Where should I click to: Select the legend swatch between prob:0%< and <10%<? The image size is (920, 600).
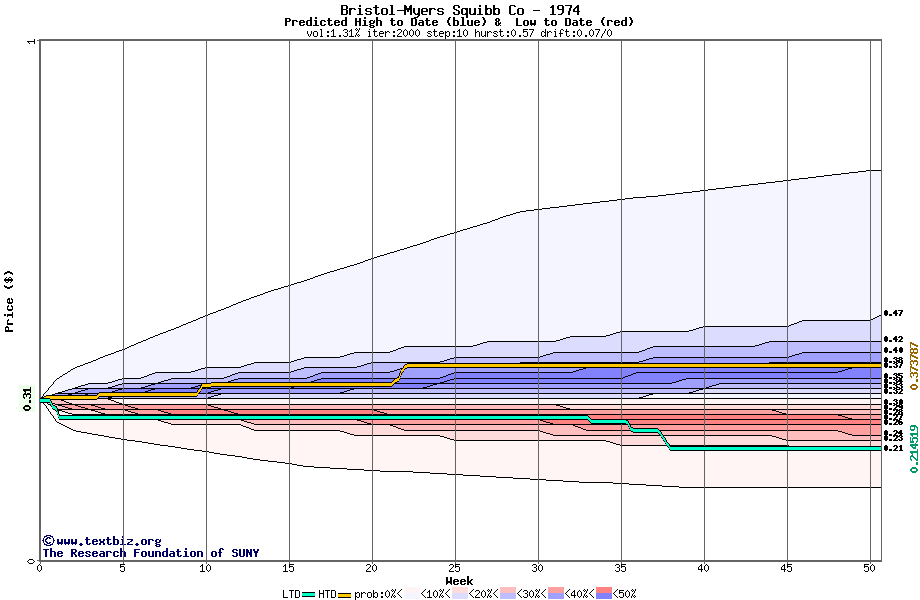(x=412, y=594)
